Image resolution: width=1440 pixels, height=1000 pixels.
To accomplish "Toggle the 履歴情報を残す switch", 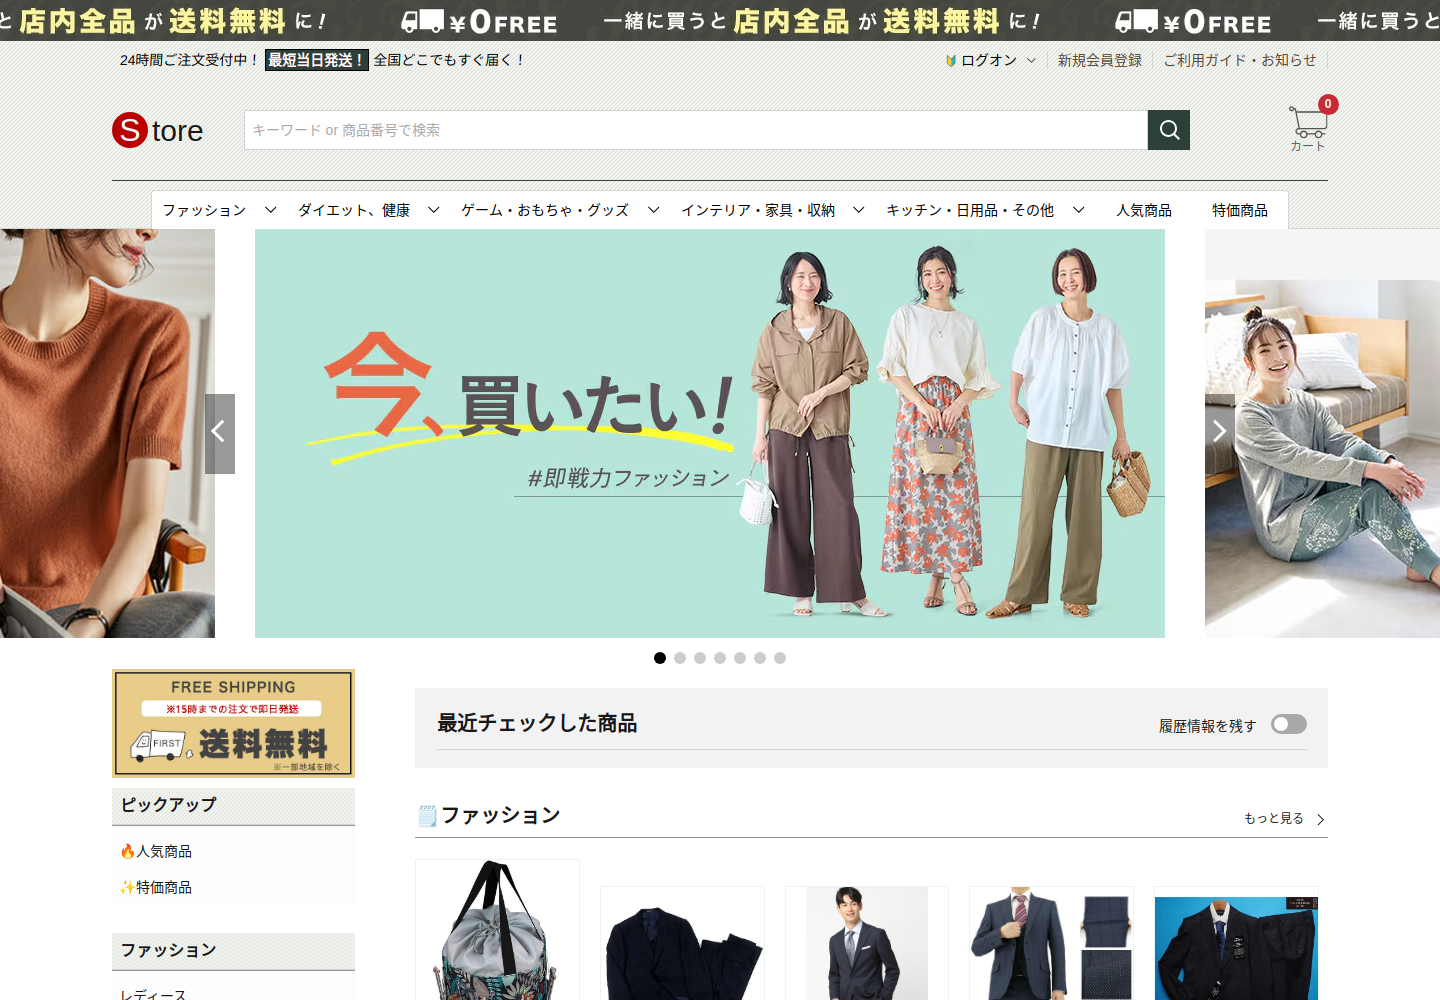I will point(1289,724).
